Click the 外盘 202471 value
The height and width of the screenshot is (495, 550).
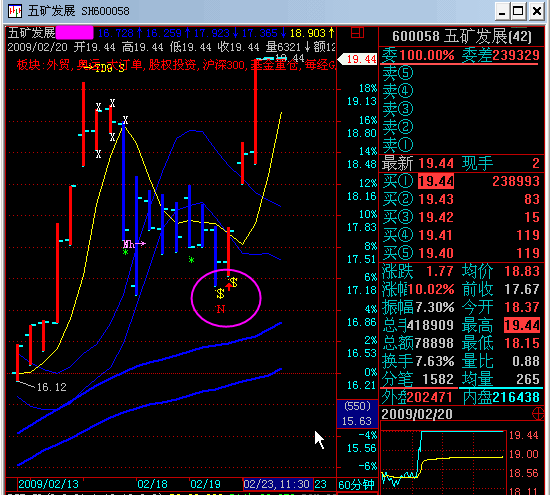[x=430, y=397]
